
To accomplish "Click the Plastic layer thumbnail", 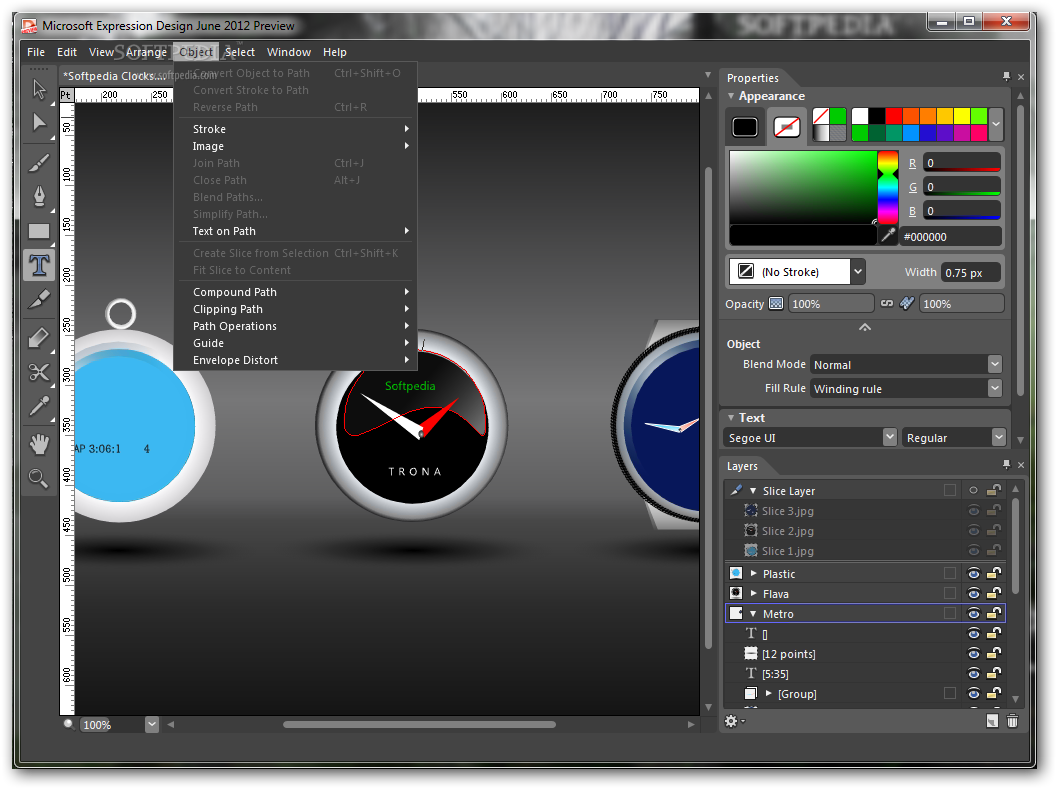I will click(736, 573).
